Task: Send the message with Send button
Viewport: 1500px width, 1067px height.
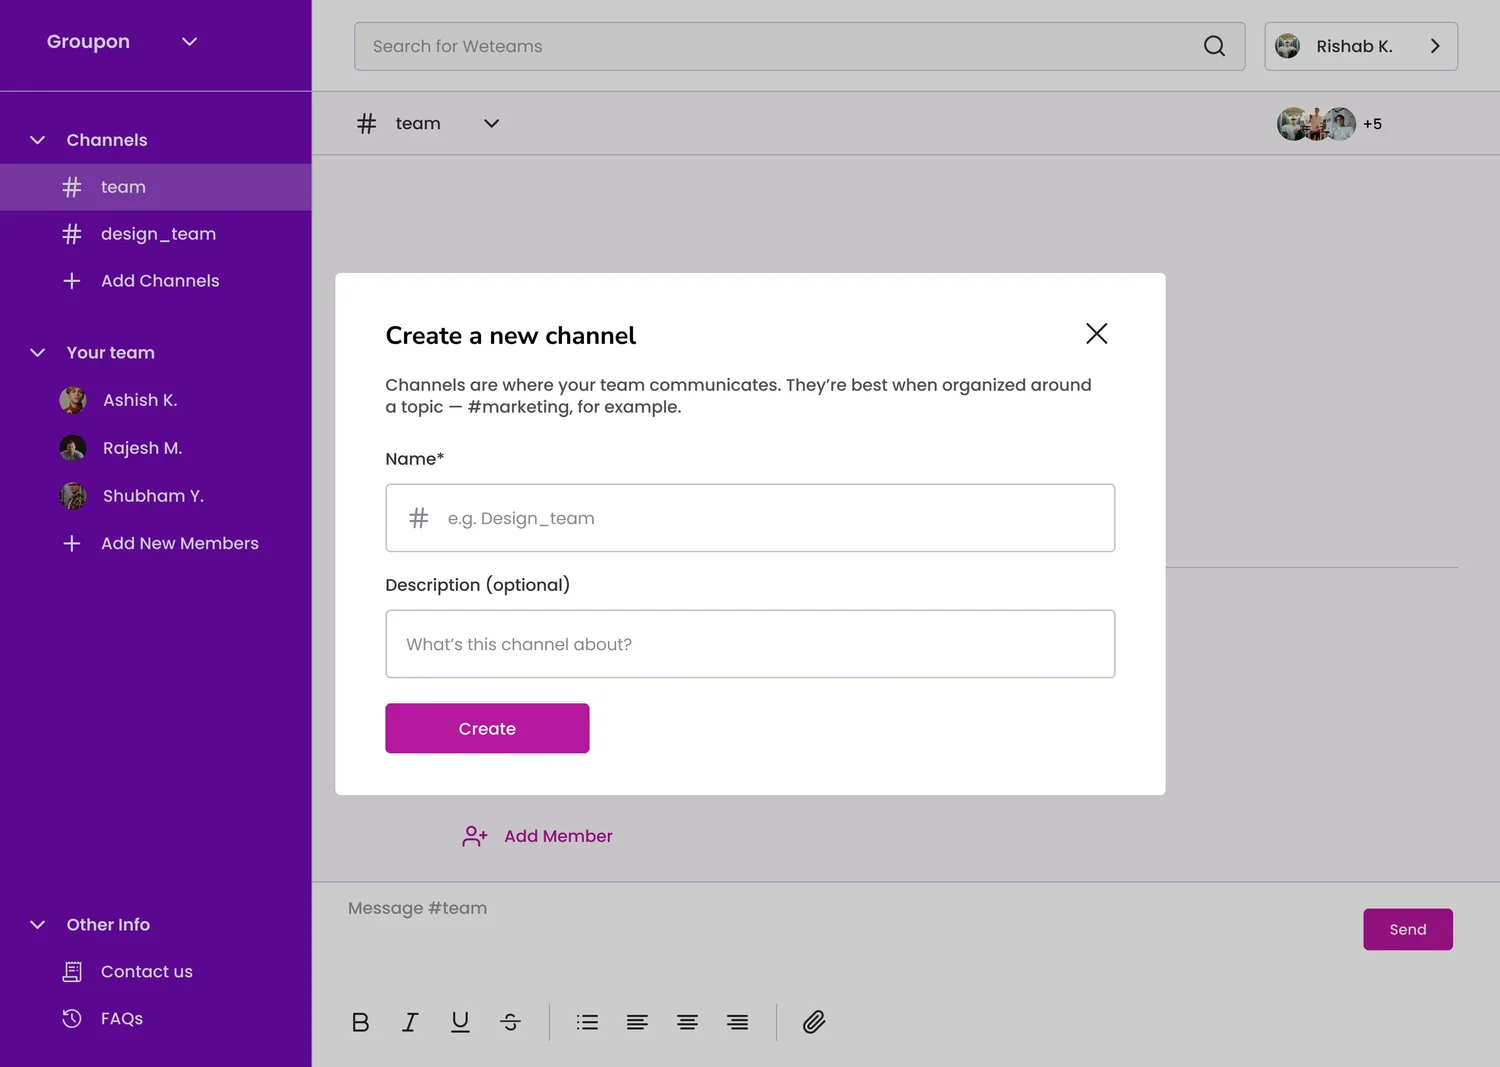Action: pyautogui.click(x=1408, y=929)
